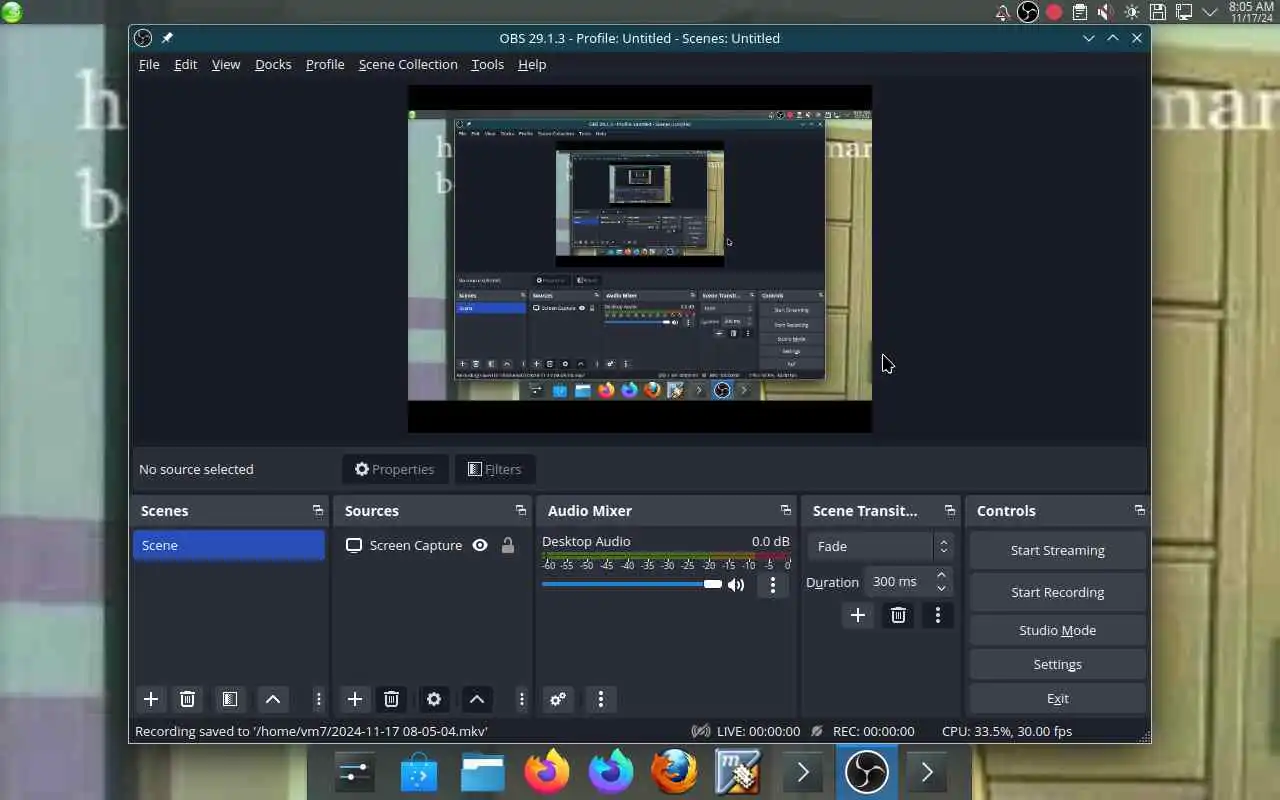Open transition properties three-dot menu
Image resolution: width=1280 pixels, height=800 pixels.
click(937, 615)
